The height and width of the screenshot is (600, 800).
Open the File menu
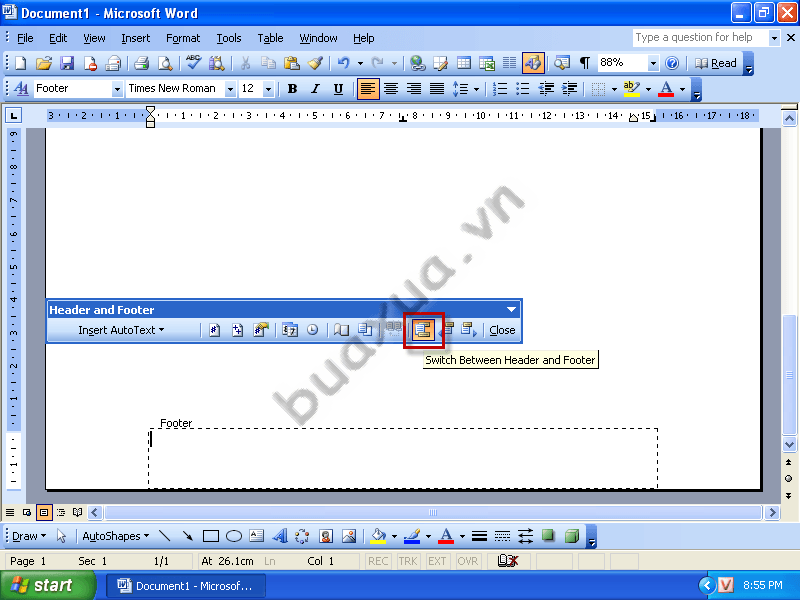25,38
